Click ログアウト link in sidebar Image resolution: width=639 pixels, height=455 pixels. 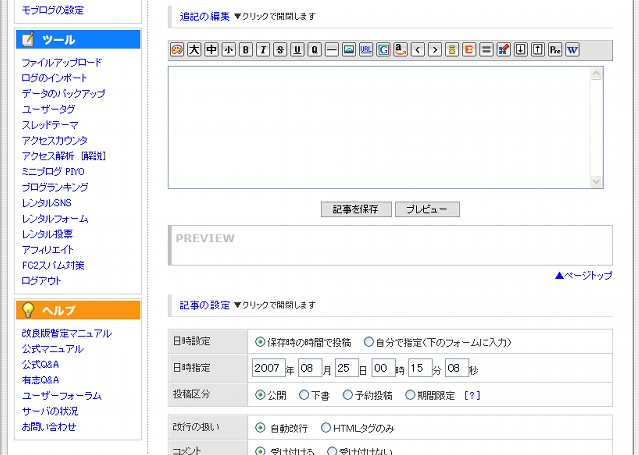click(x=41, y=281)
